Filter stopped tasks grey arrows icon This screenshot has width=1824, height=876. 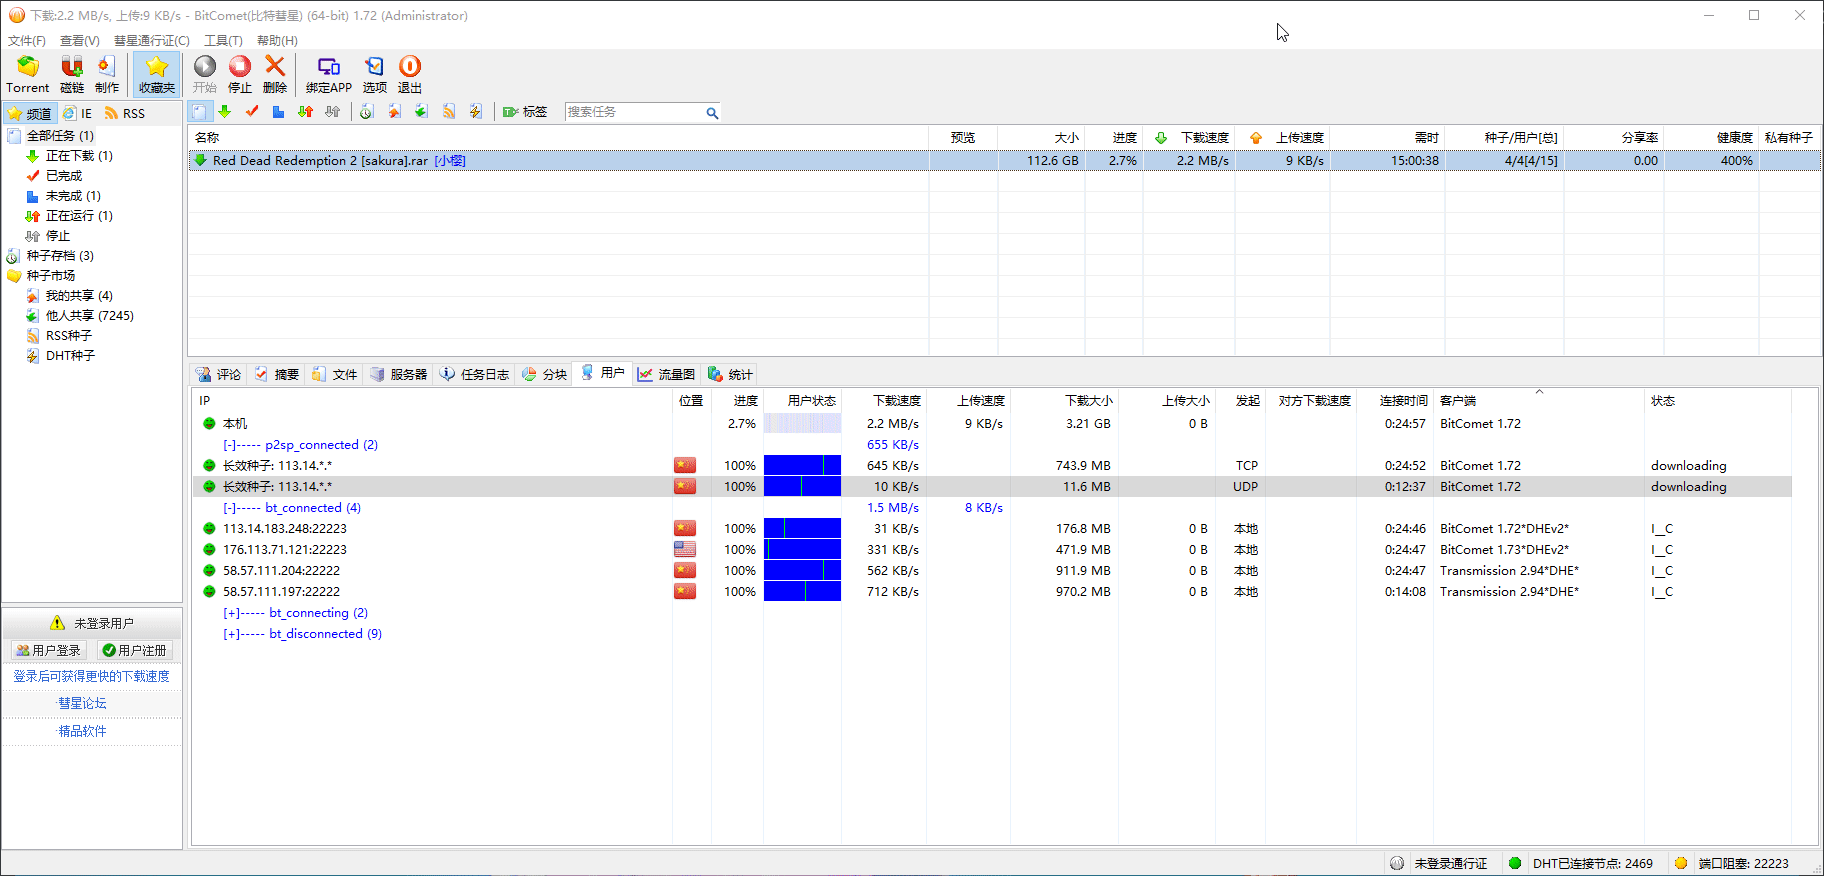(x=333, y=112)
